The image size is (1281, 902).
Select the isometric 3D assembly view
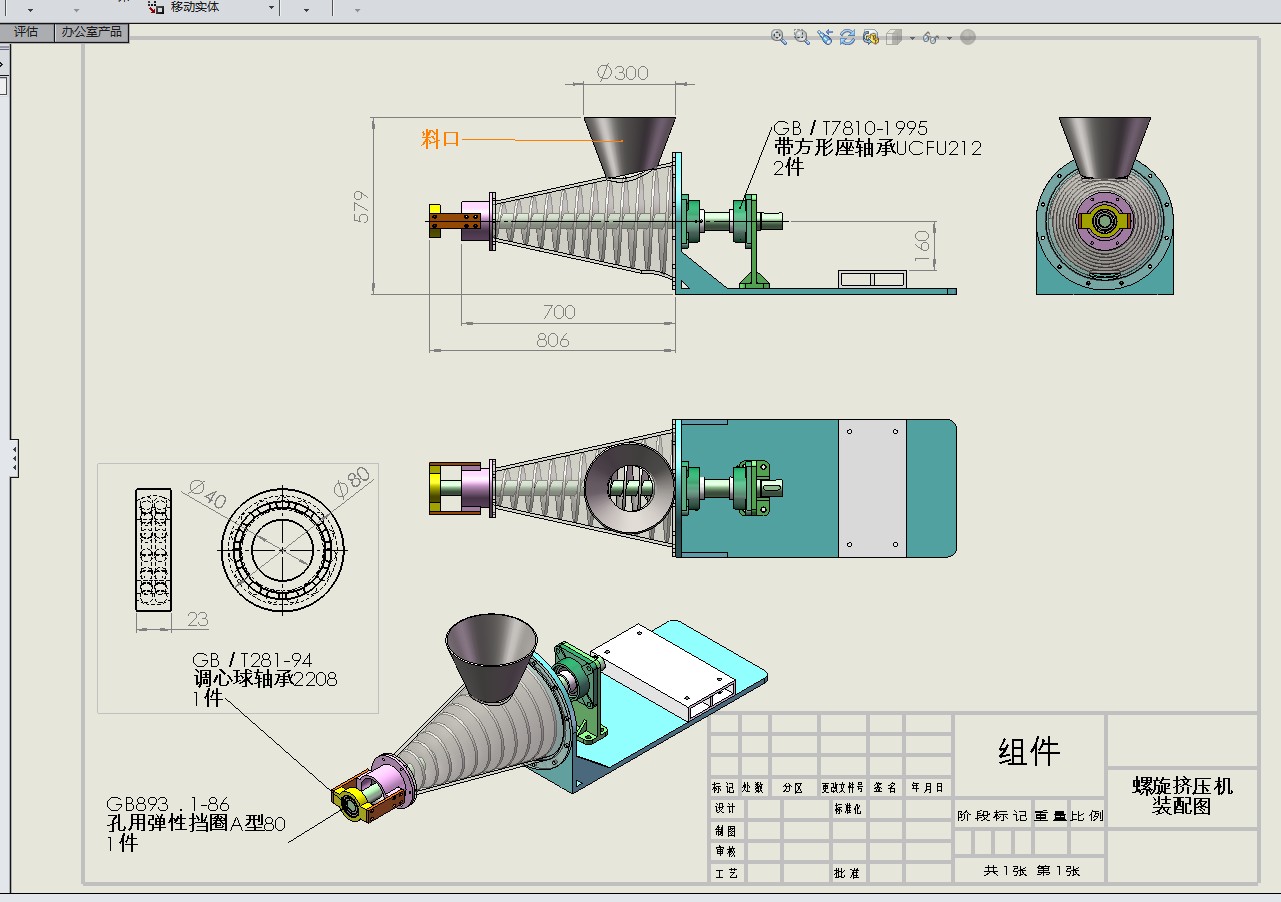coord(550,720)
